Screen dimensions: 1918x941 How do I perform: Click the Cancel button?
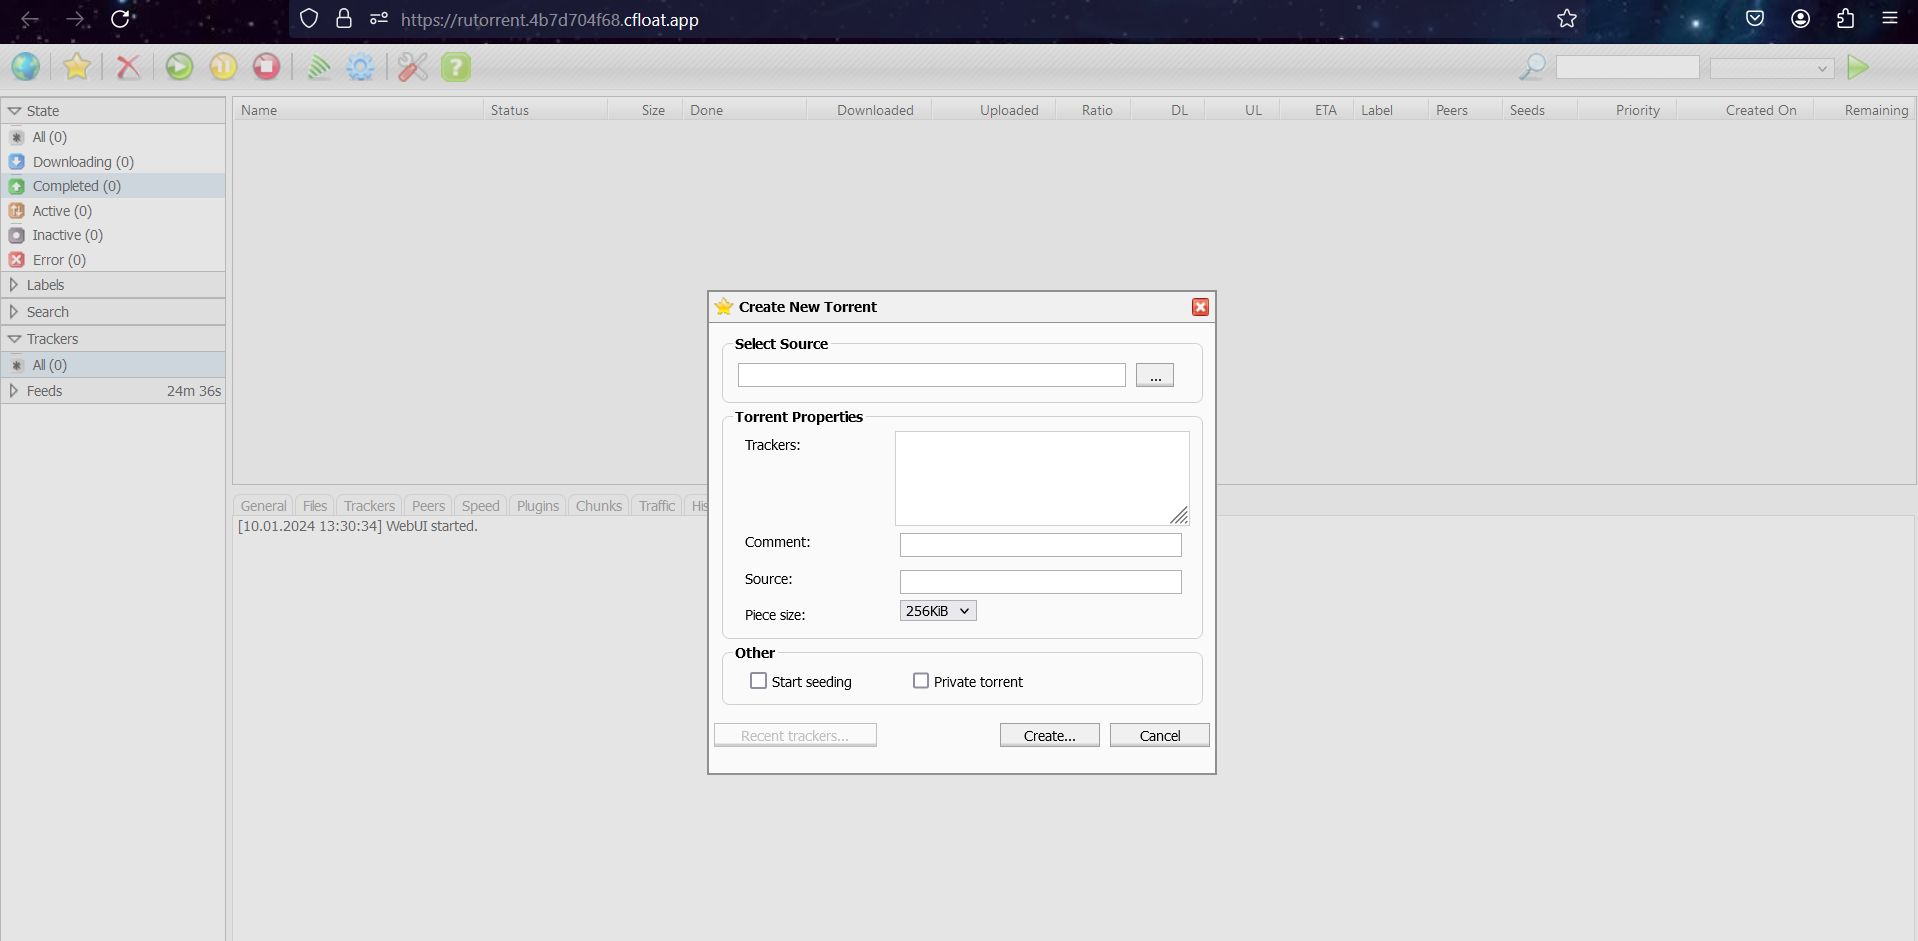coord(1160,735)
